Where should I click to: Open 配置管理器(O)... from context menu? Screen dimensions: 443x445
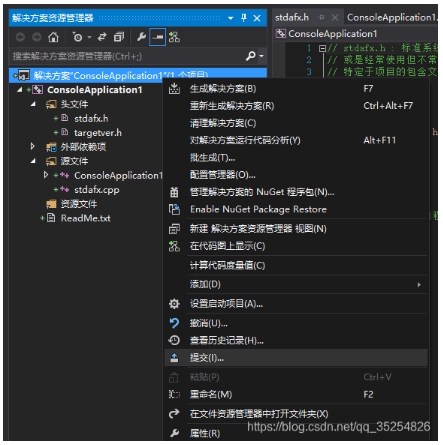point(296,175)
